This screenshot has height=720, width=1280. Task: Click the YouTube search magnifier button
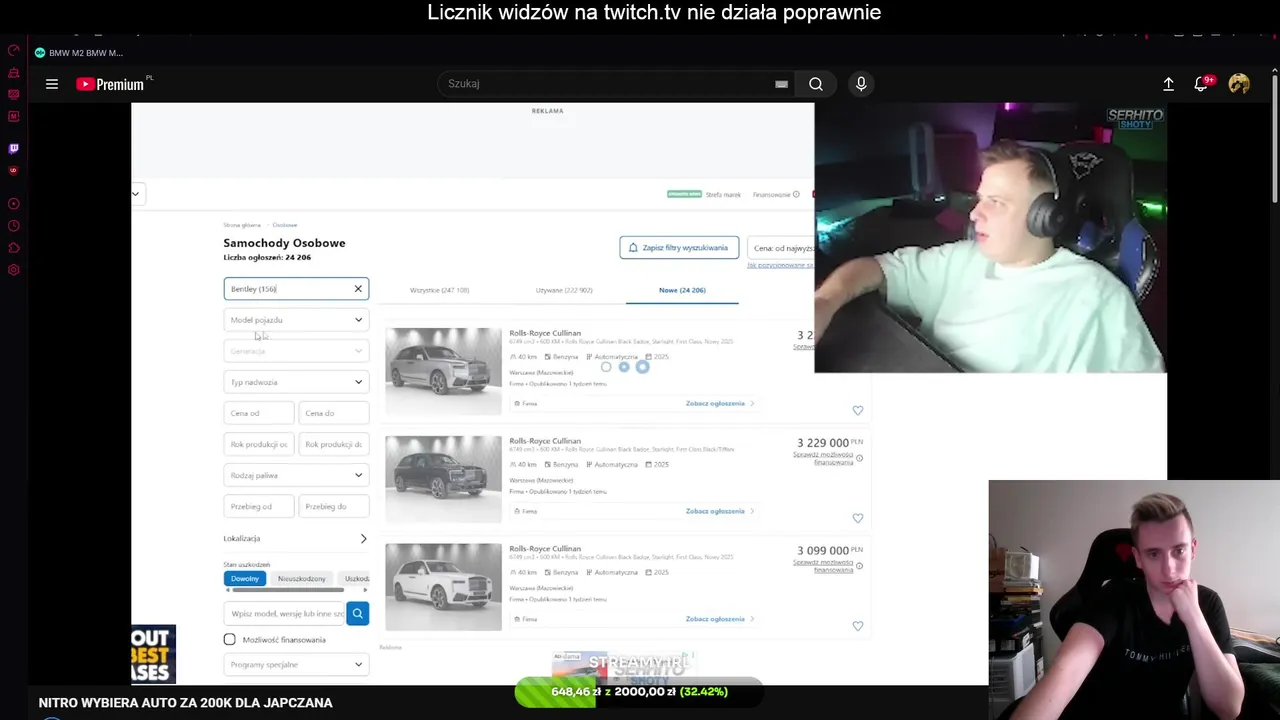tap(816, 84)
